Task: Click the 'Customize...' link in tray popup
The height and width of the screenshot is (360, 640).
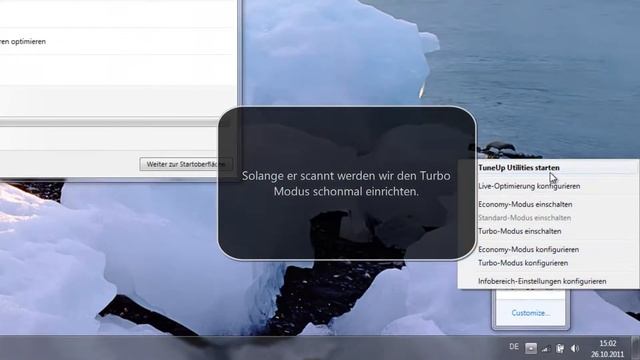Action: coord(530,313)
